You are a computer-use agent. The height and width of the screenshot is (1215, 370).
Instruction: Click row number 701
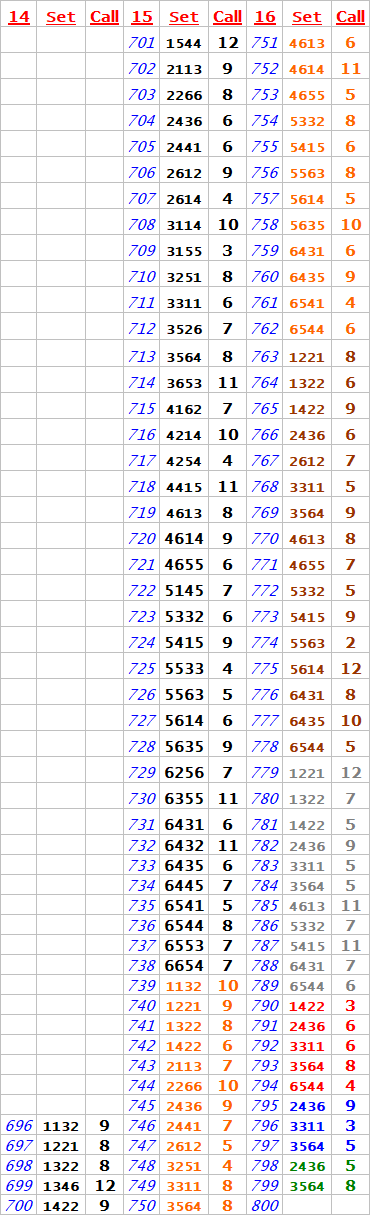click(142, 43)
